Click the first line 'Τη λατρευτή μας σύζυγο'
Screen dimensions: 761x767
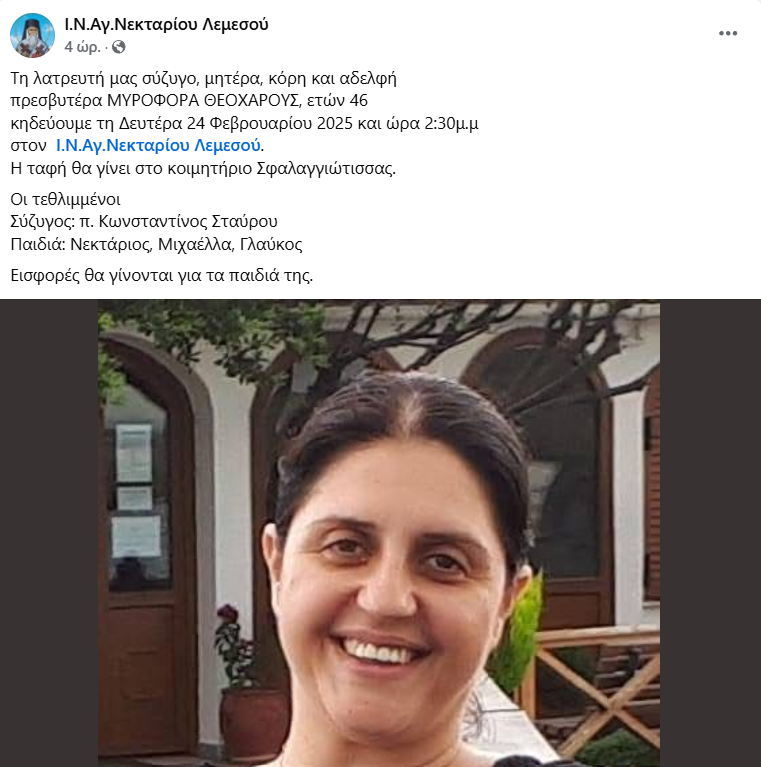tap(203, 78)
